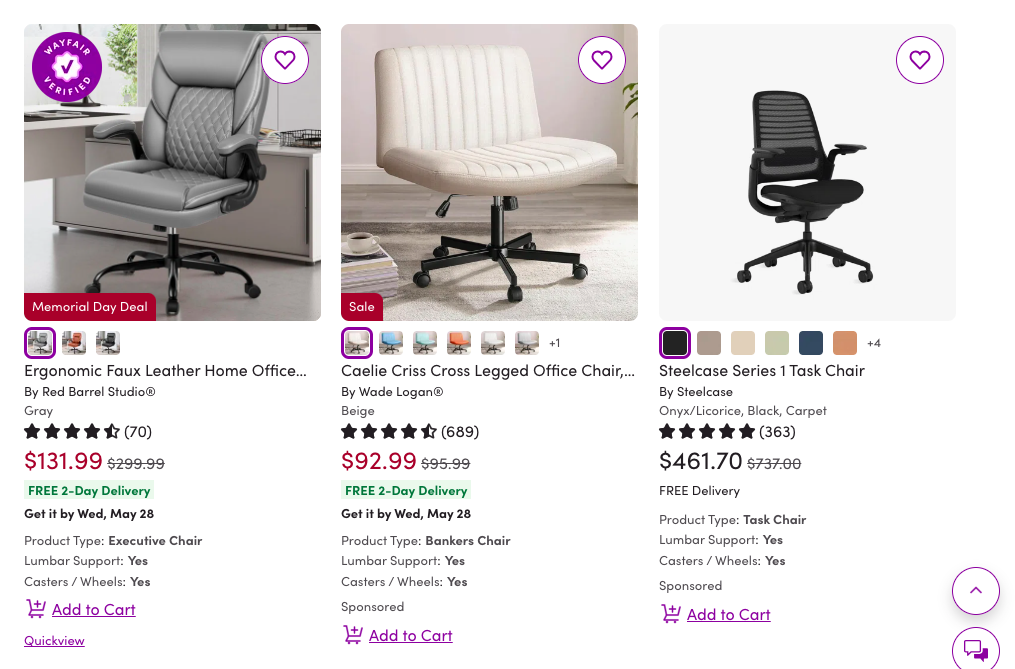Click the cart icon under the Steelcase chair
The width and height of the screenshot is (1015, 669).
[671, 614]
